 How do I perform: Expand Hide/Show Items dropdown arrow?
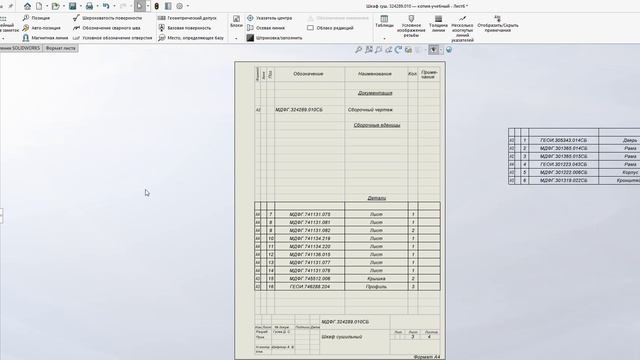pyautogui.click(x=441, y=50)
